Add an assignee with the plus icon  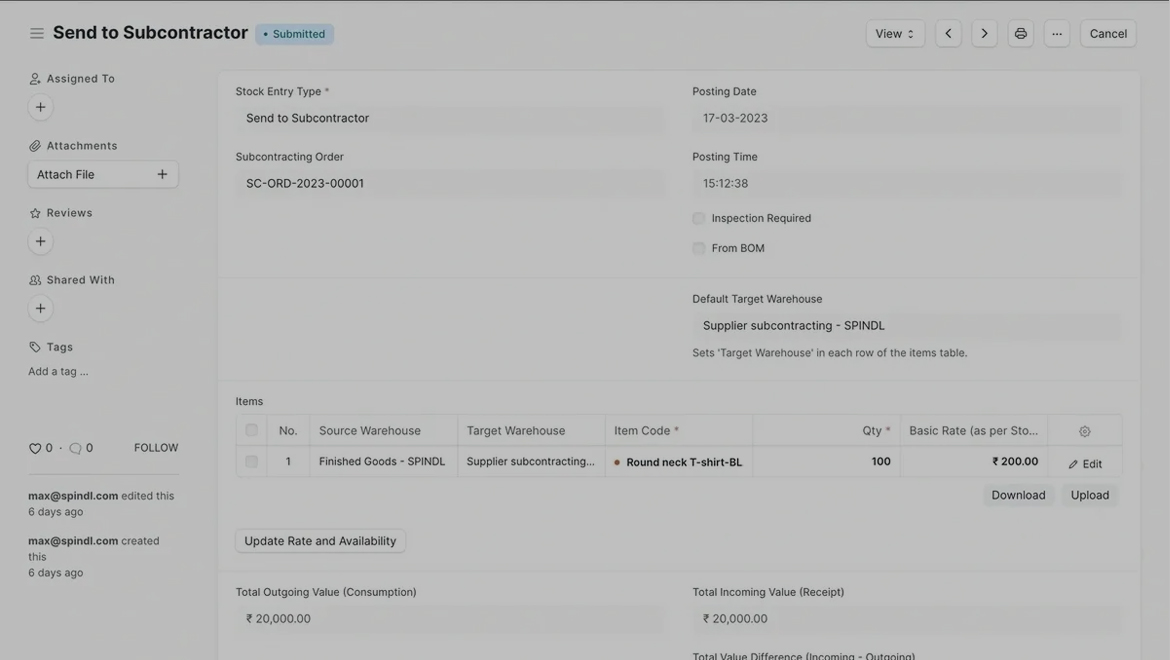point(41,107)
